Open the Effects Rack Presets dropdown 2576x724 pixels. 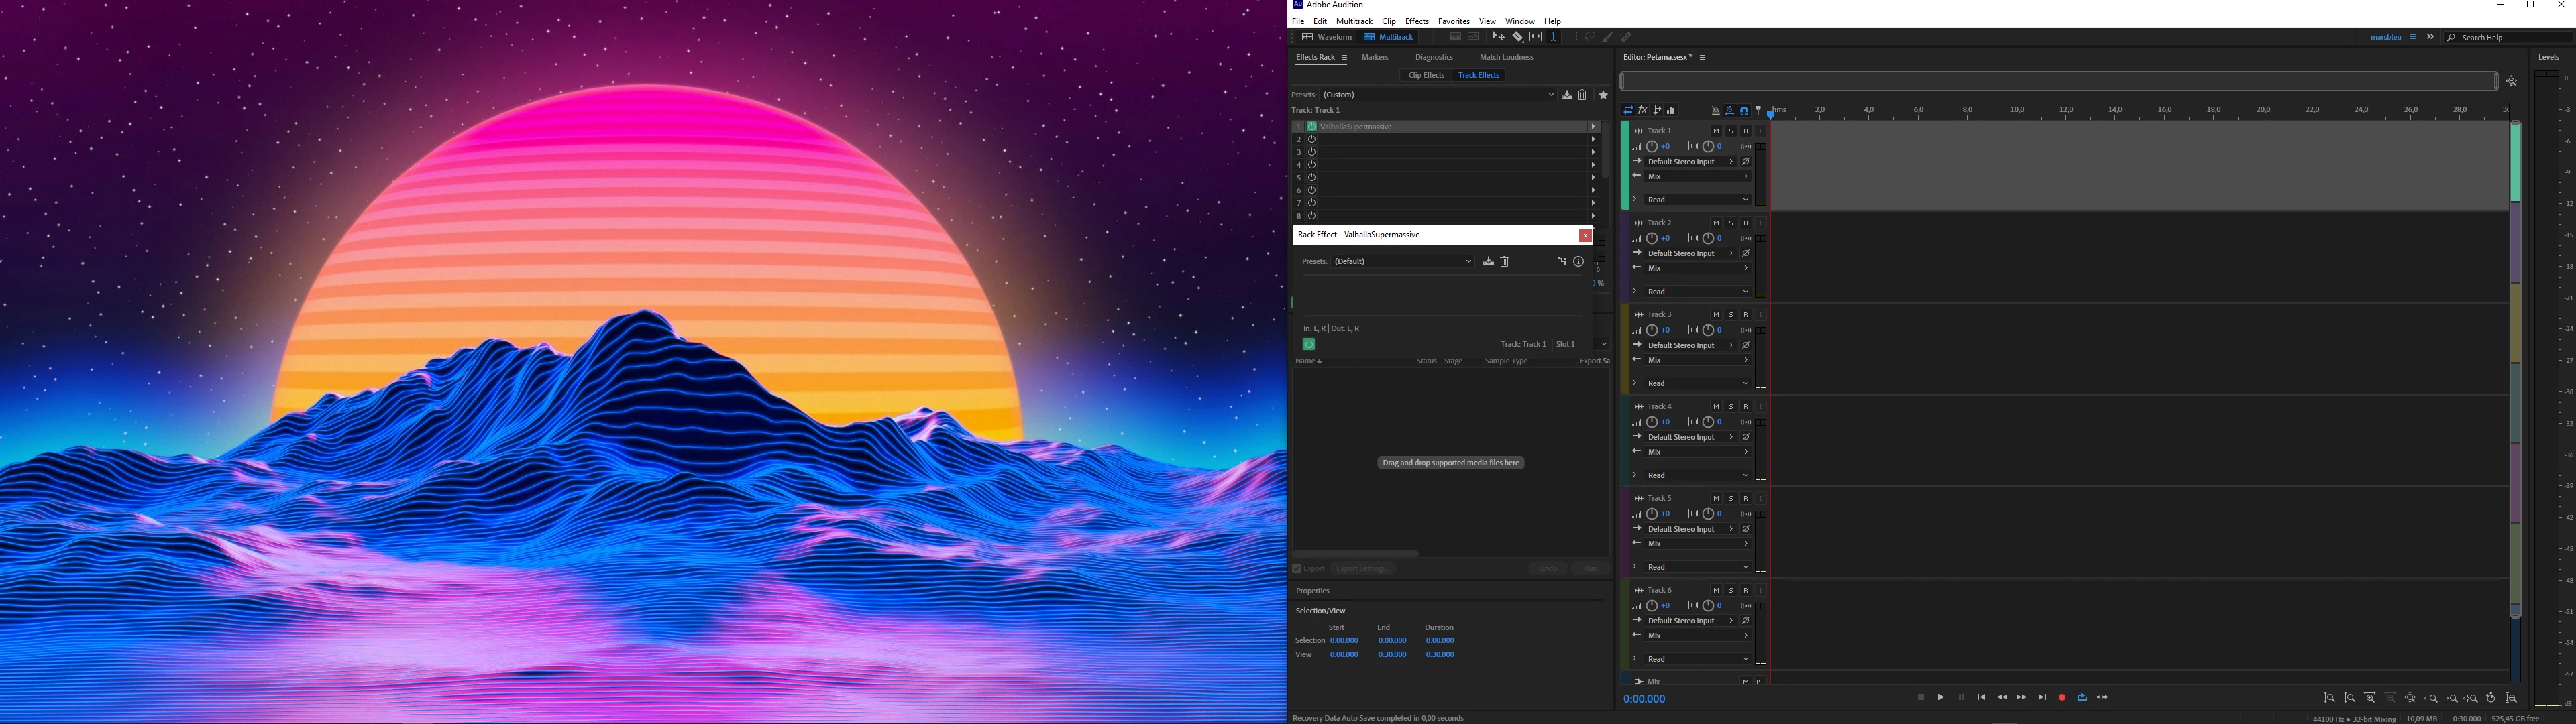(1438, 95)
